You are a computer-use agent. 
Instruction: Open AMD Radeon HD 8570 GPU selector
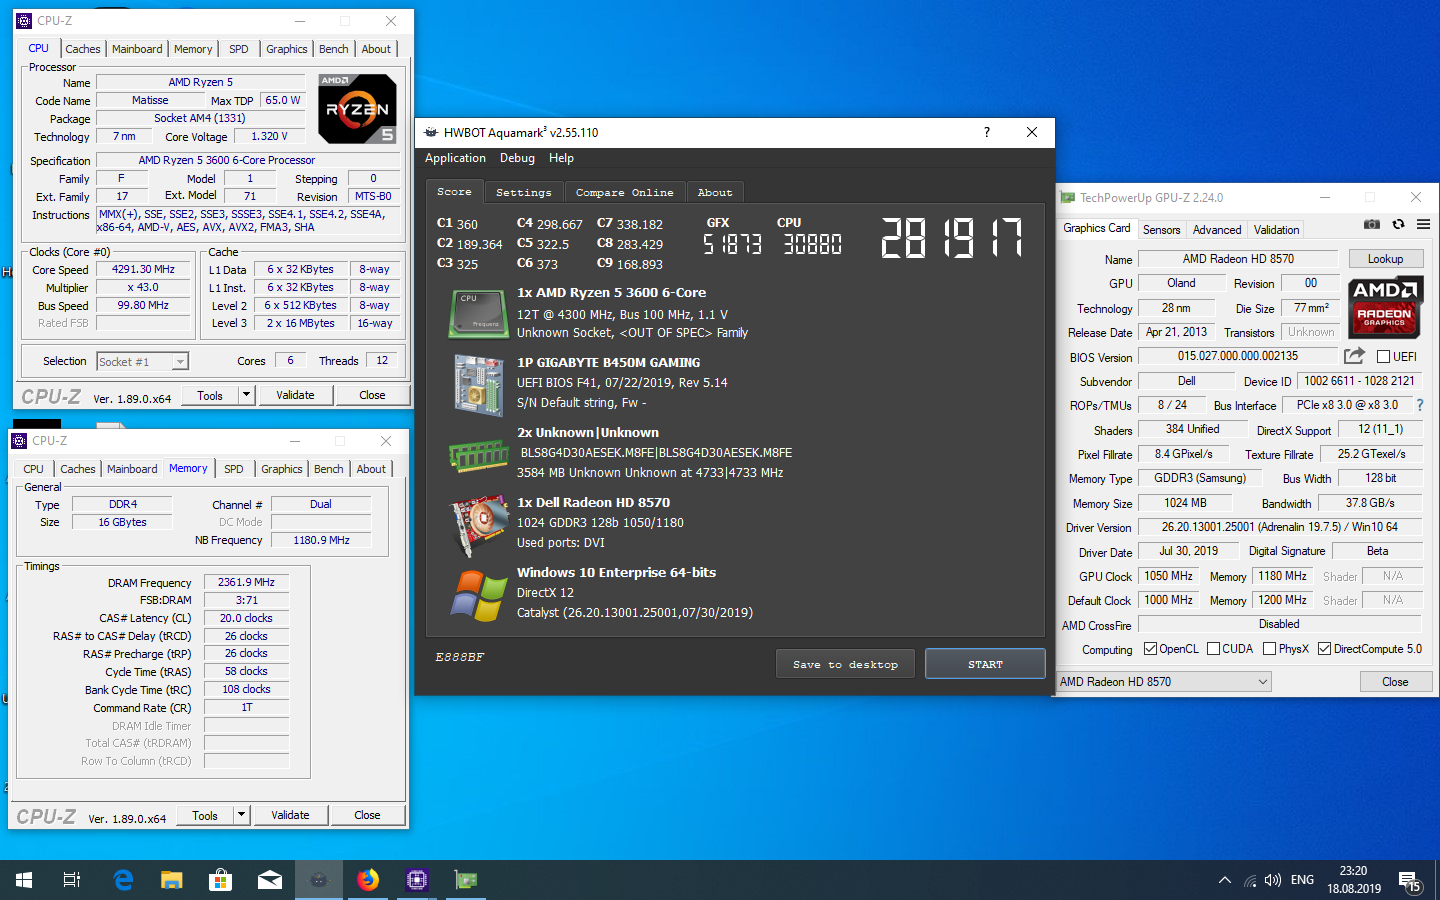[1164, 682]
